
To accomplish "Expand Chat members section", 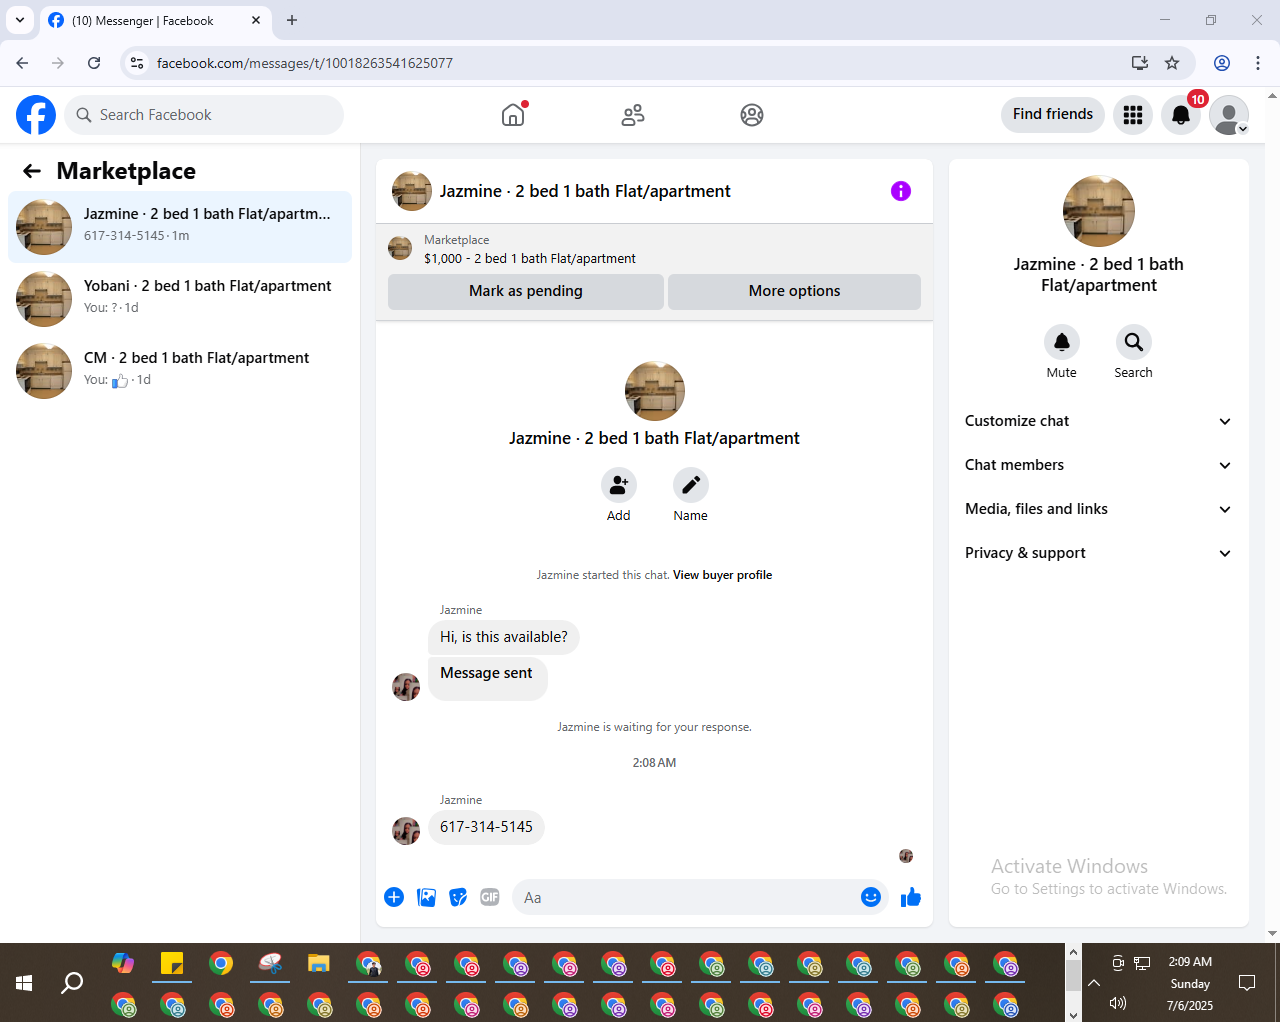I will point(1098,465).
